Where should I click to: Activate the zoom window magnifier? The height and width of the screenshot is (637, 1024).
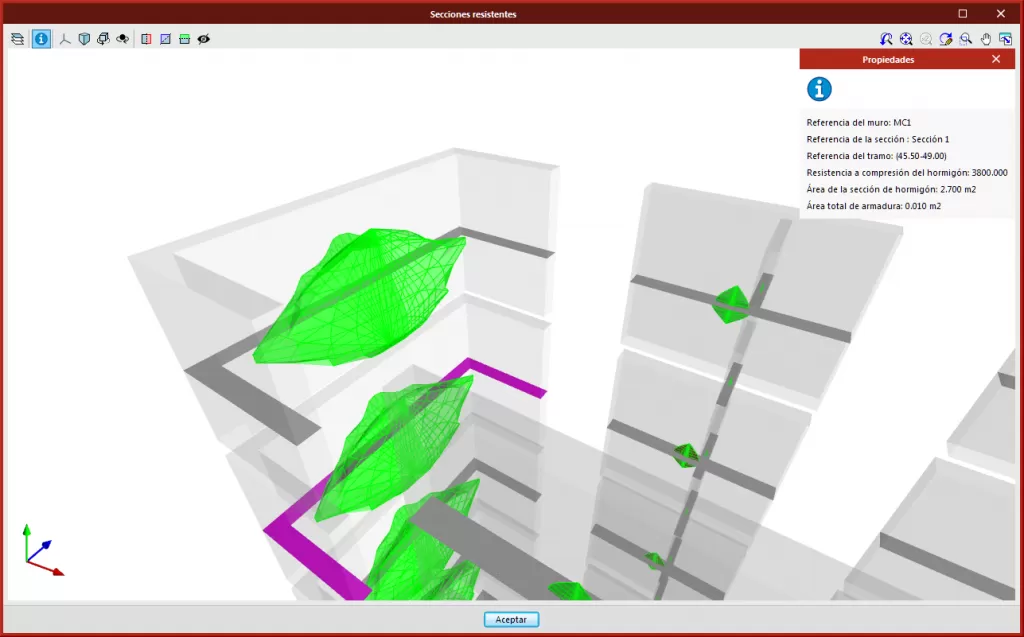tap(965, 39)
